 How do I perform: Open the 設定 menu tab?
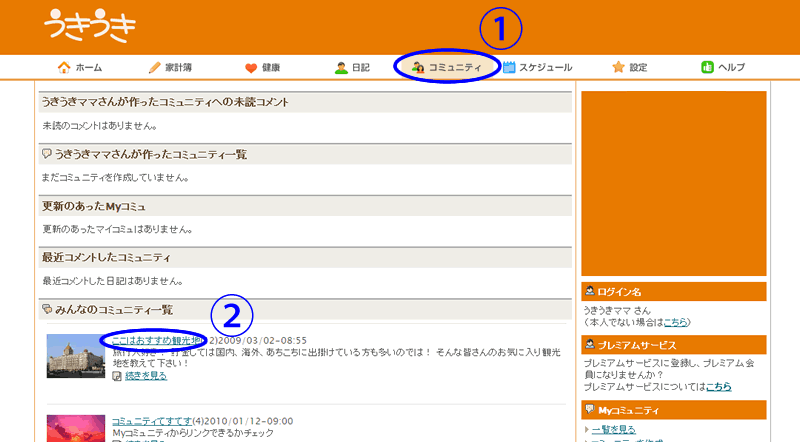(x=630, y=67)
